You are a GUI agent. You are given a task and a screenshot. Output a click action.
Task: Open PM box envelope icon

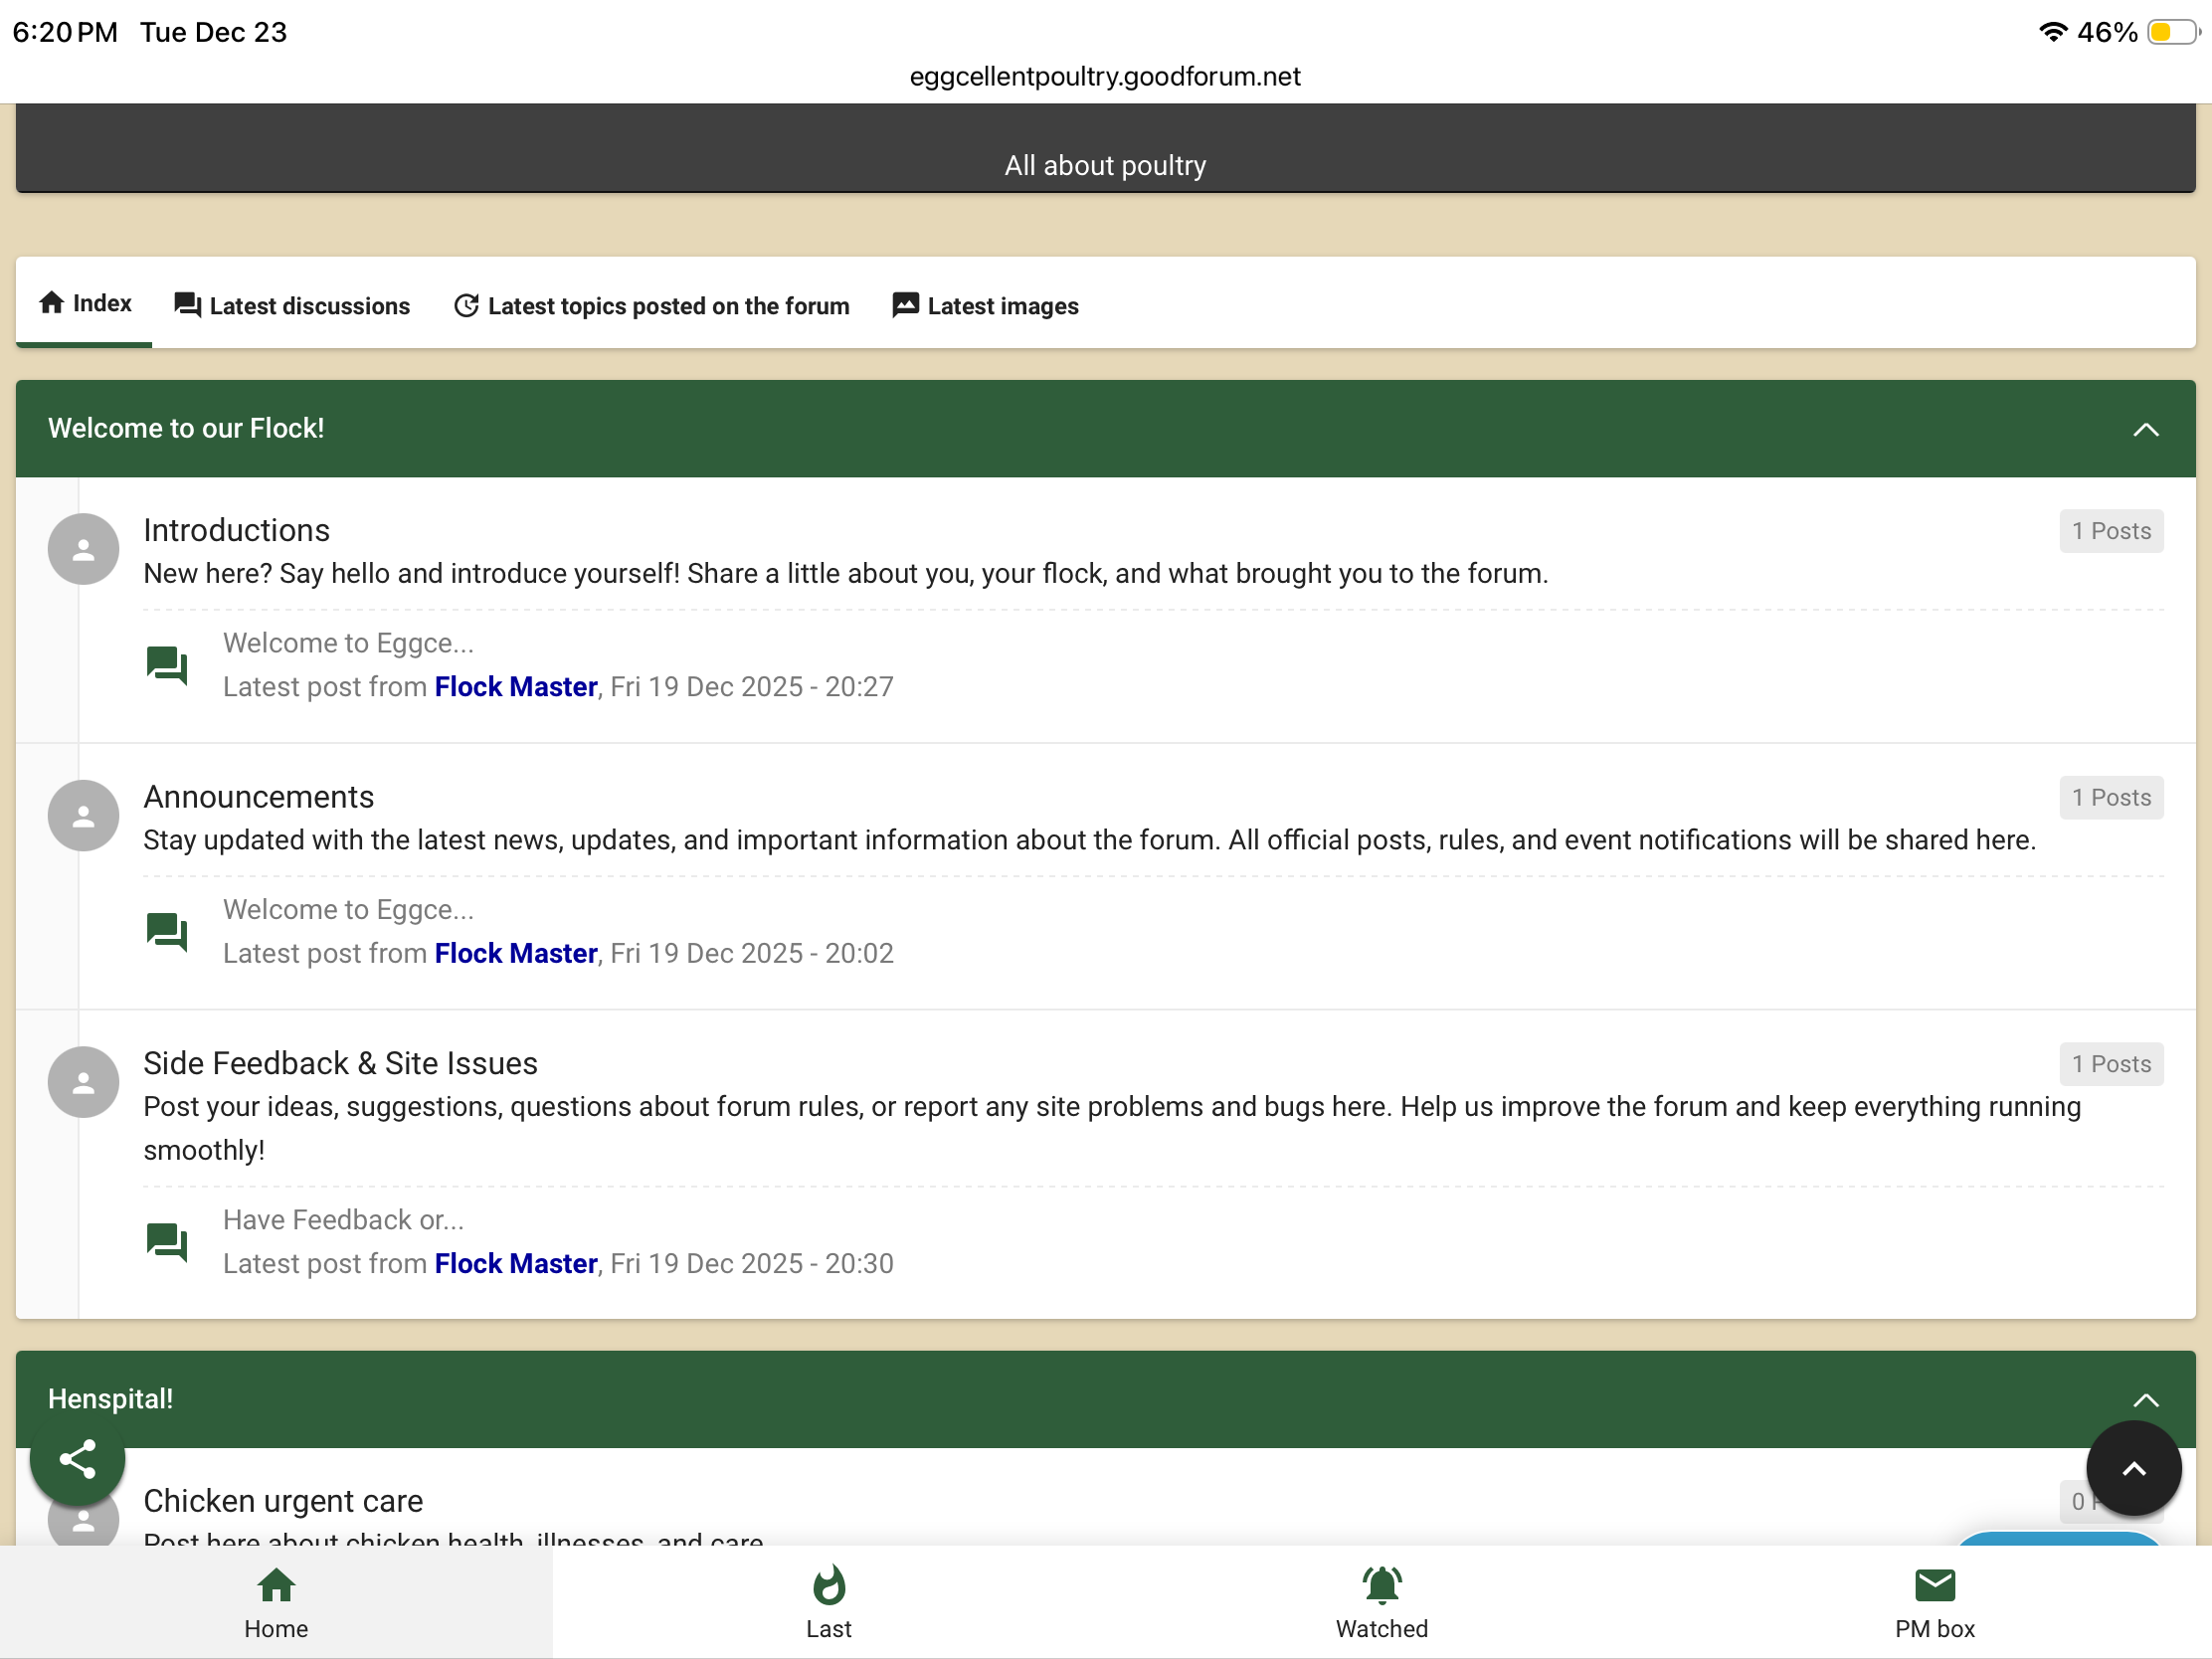tap(1934, 1585)
